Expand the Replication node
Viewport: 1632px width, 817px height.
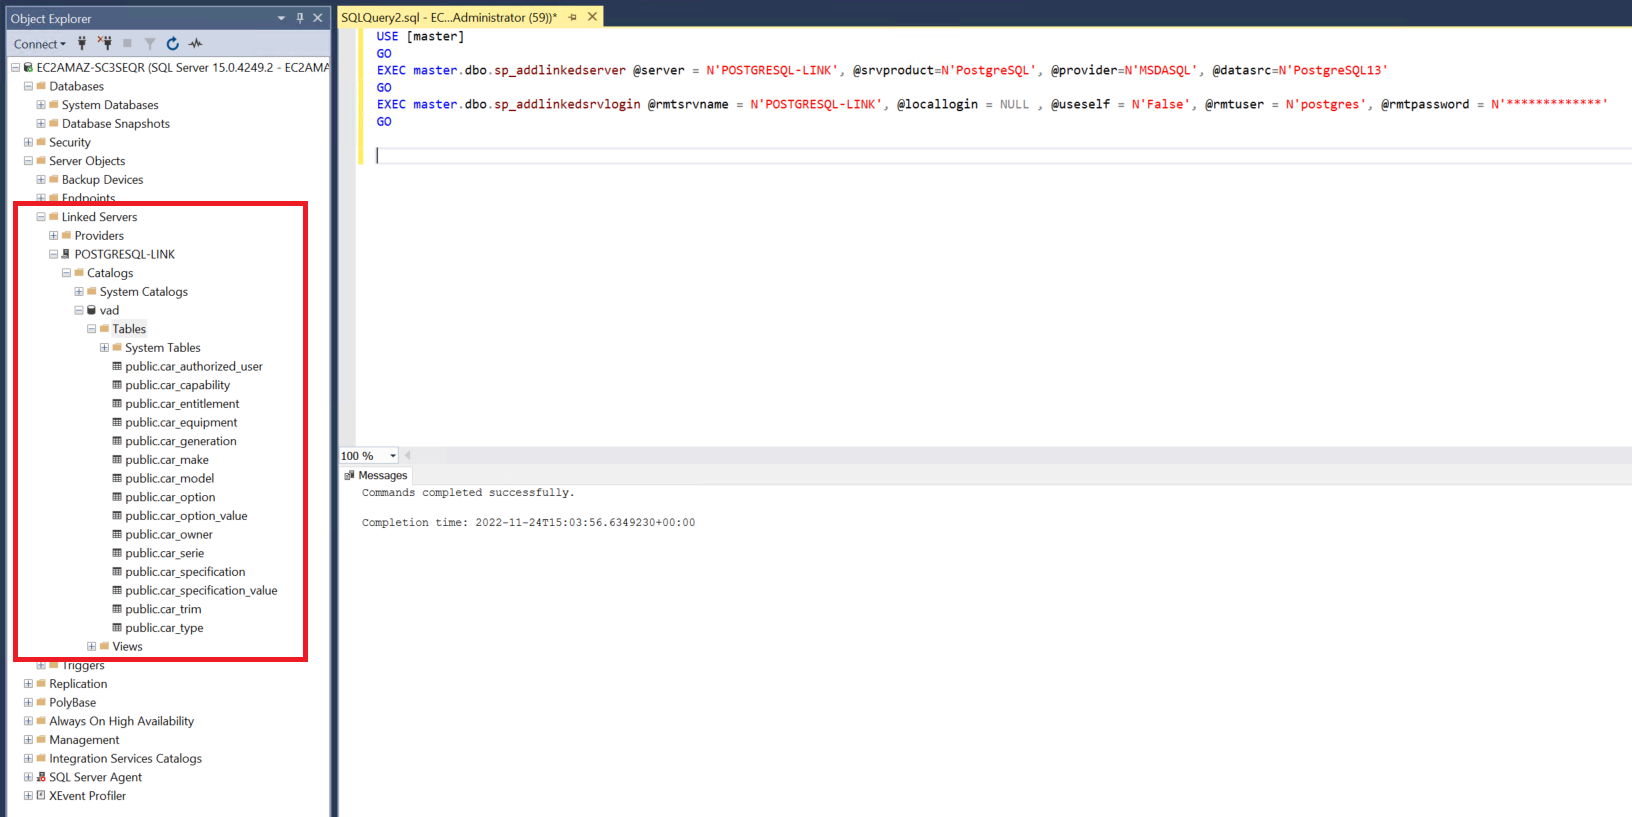click(28, 684)
